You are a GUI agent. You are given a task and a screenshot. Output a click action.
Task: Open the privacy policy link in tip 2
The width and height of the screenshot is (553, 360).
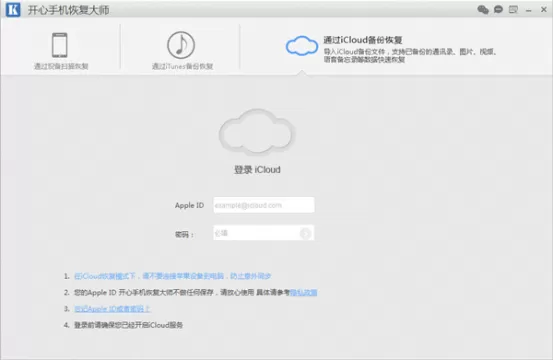click(x=303, y=292)
